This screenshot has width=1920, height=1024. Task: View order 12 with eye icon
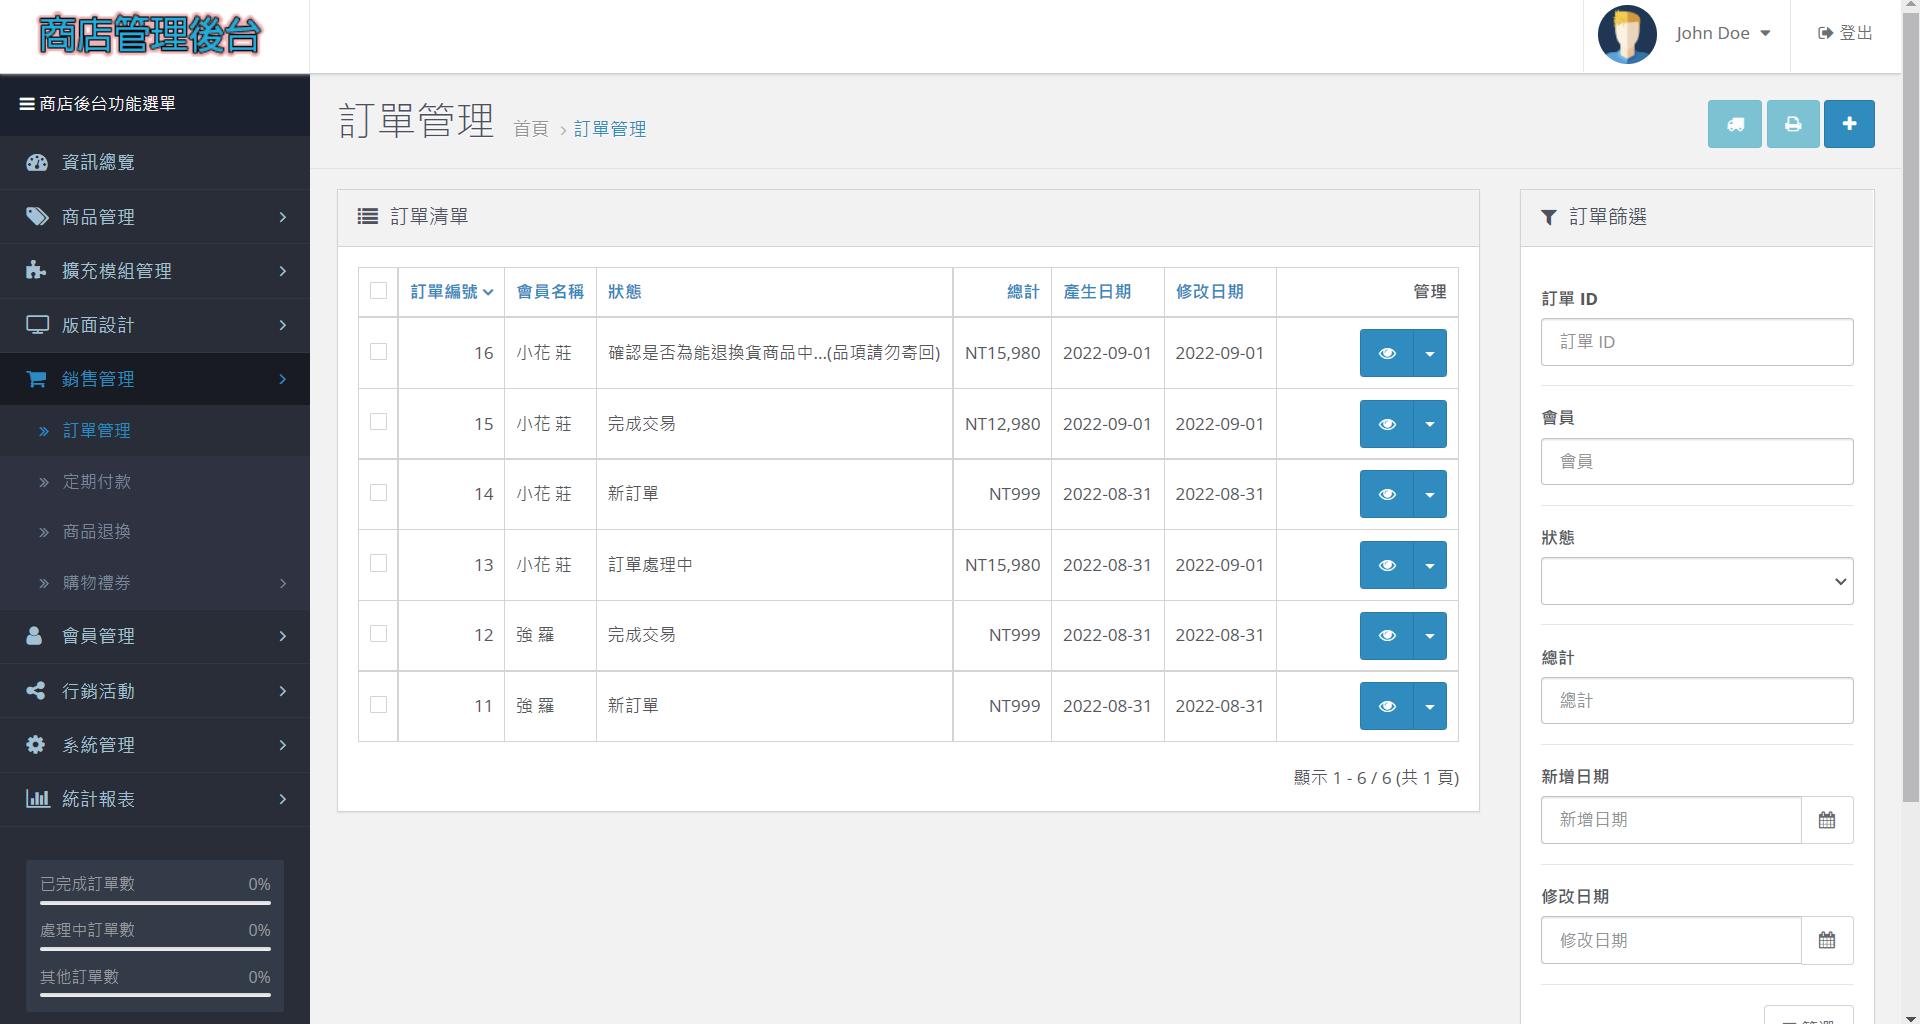click(x=1386, y=636)
